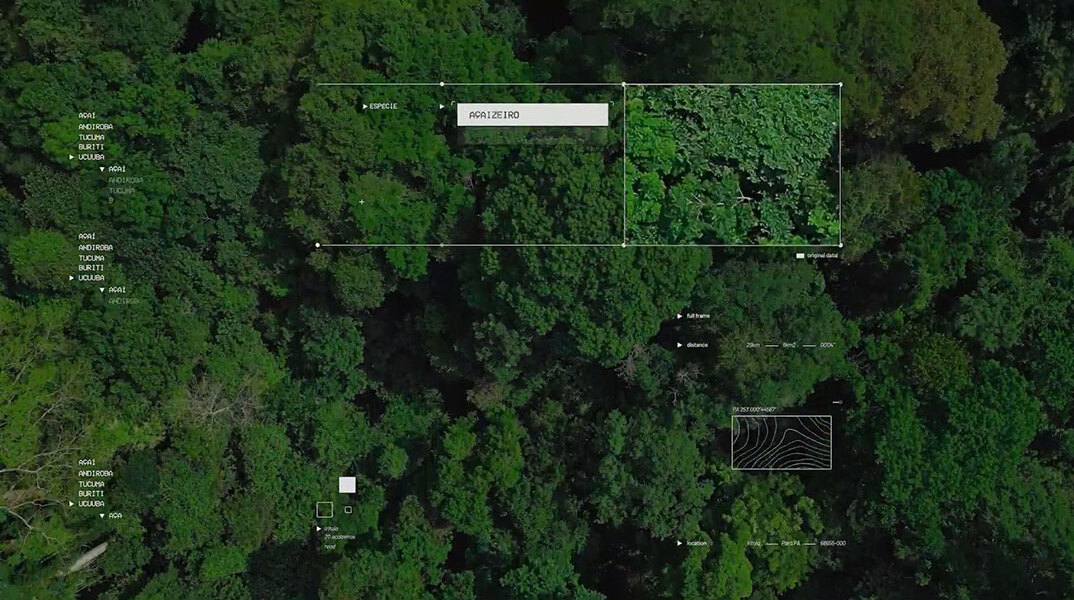Image resolution: width=1074 pixels, height=600 pixels.
Task: Click the arrow icon next to location
Action: (x=680, y=544)
